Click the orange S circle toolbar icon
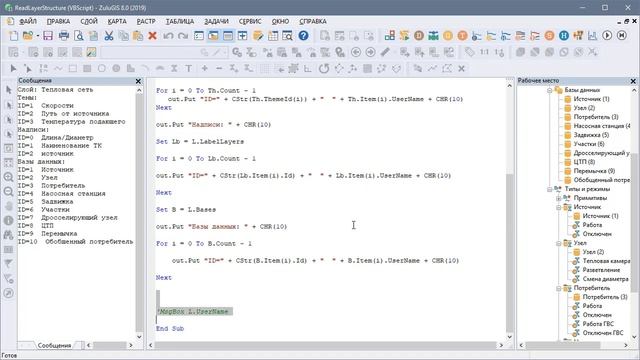Screen dimensions: 640x360 549,36
